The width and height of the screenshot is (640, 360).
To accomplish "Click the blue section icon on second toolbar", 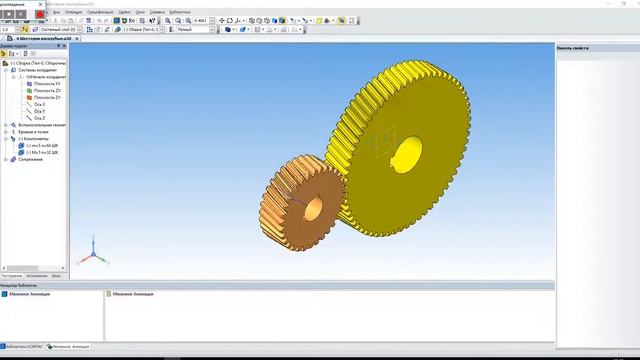I will tap(242, 29).
